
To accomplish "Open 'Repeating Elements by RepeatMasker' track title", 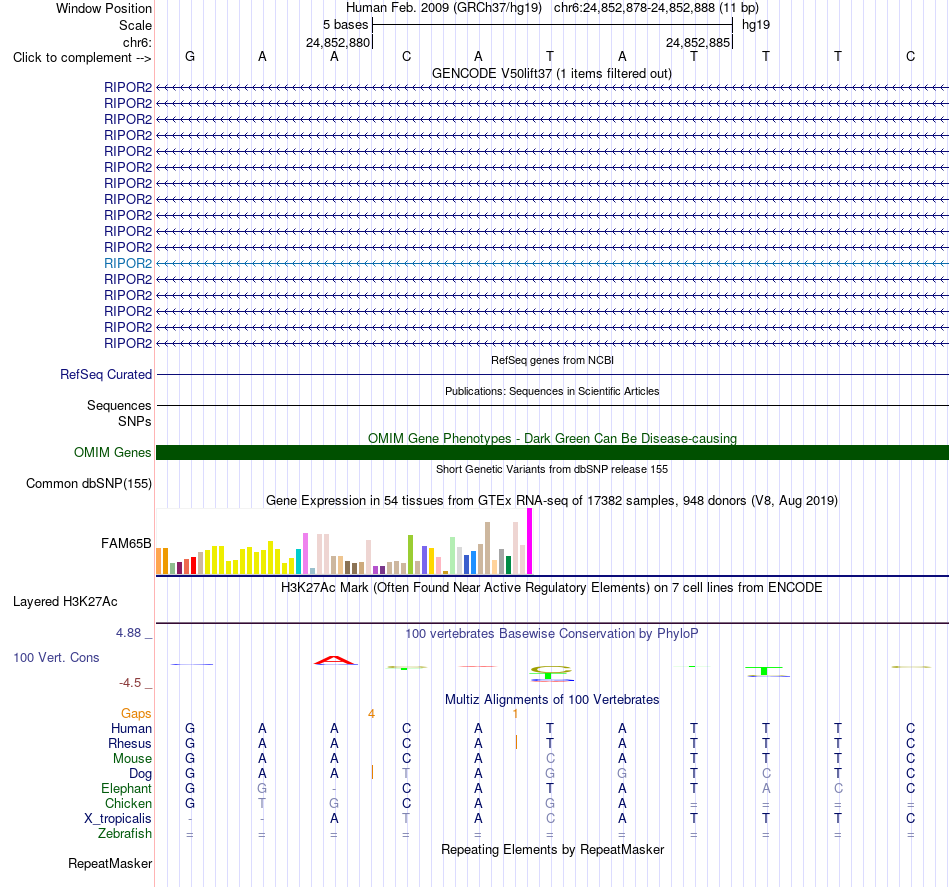I will (x=552, y=849).
